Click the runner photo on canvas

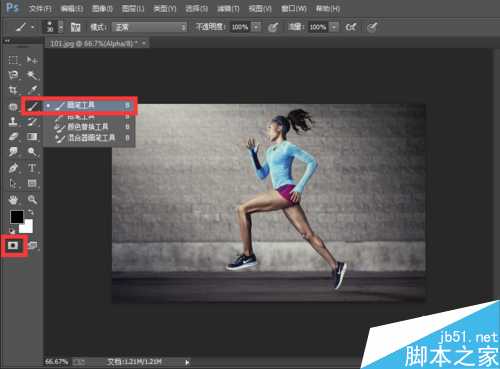pyautogui.click(x=268, y=203)
